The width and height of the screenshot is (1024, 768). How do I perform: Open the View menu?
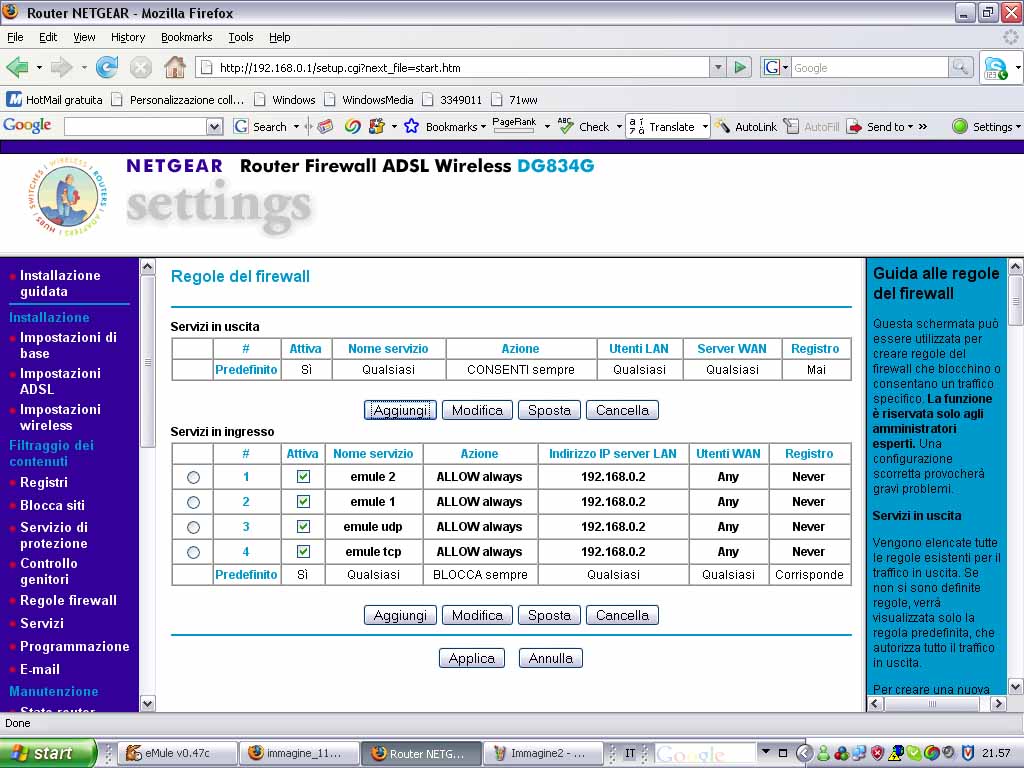[84, 37]
